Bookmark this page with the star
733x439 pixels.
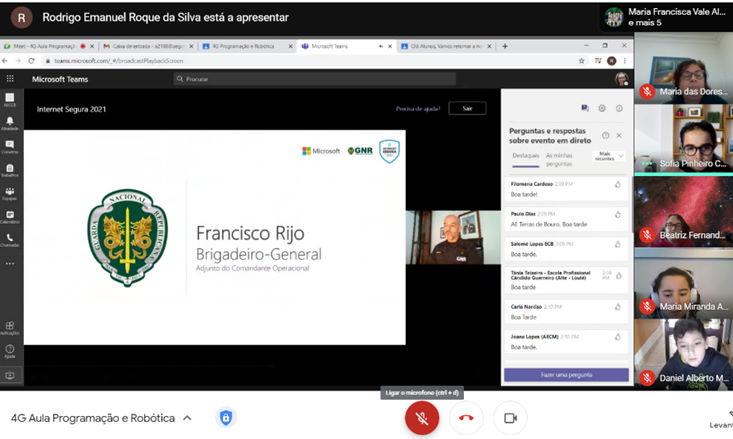click(582, 61)
